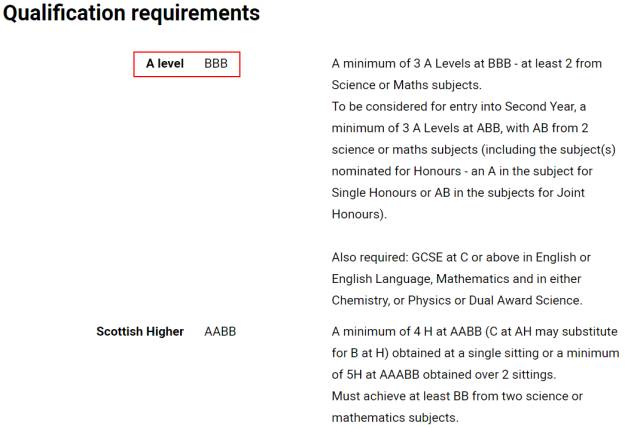The width and height of the screenshot is (640, 429).
Task: Click the AABB grade value
Action: [220, 331]
